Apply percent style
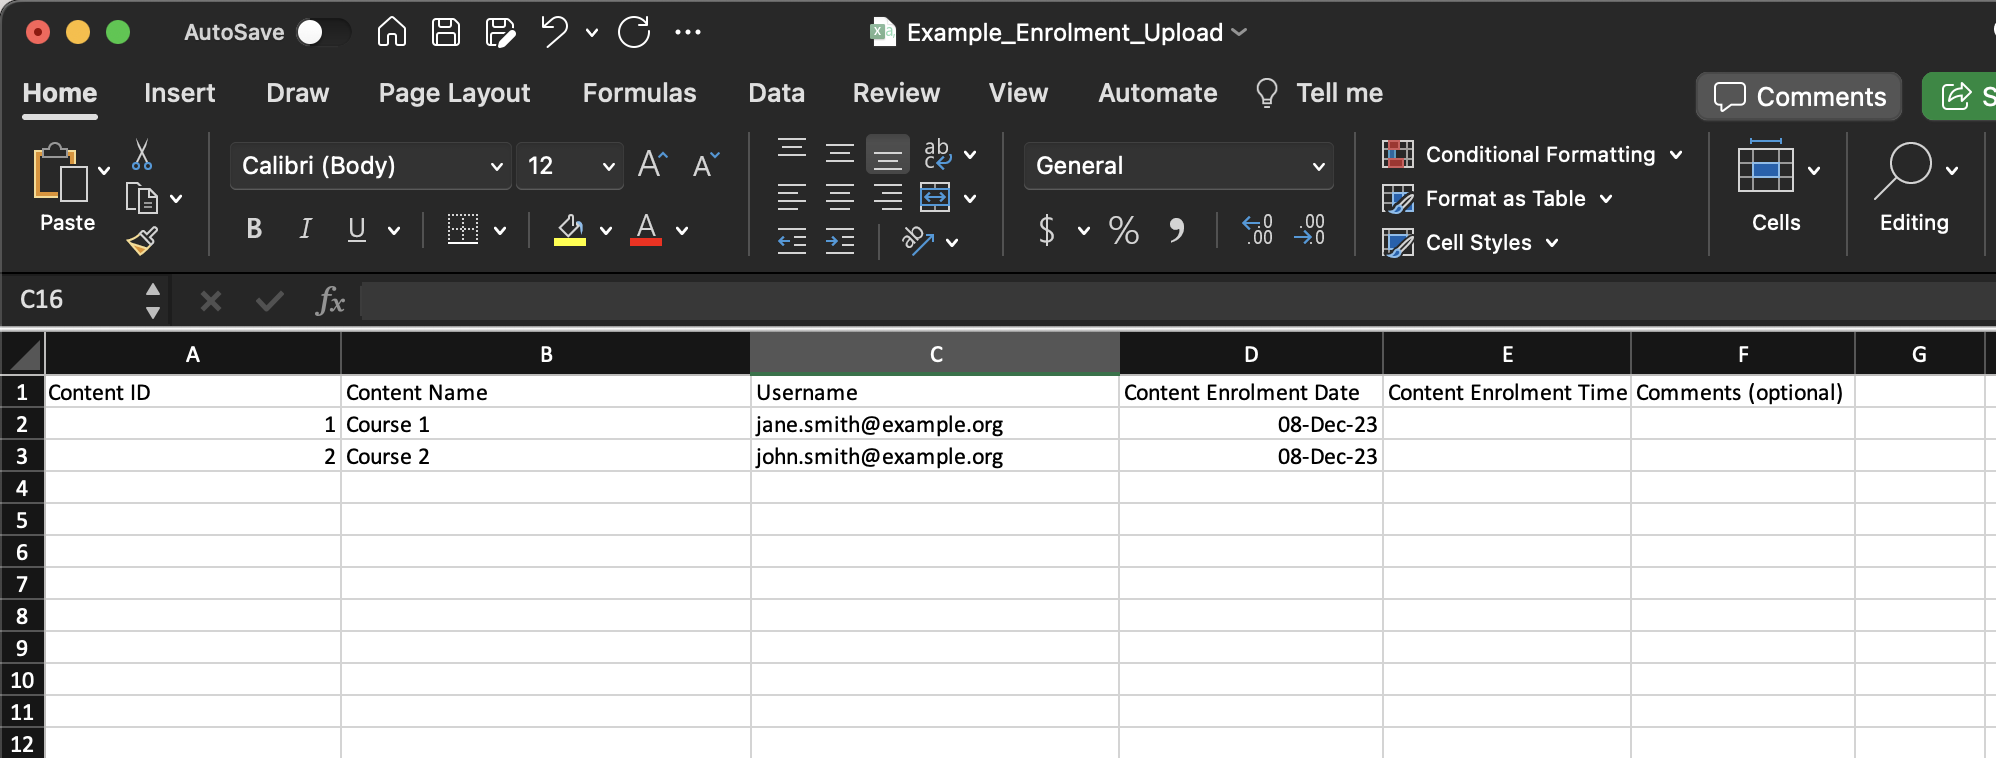Screen dimensions: 1996x758 click(1124, 230)
